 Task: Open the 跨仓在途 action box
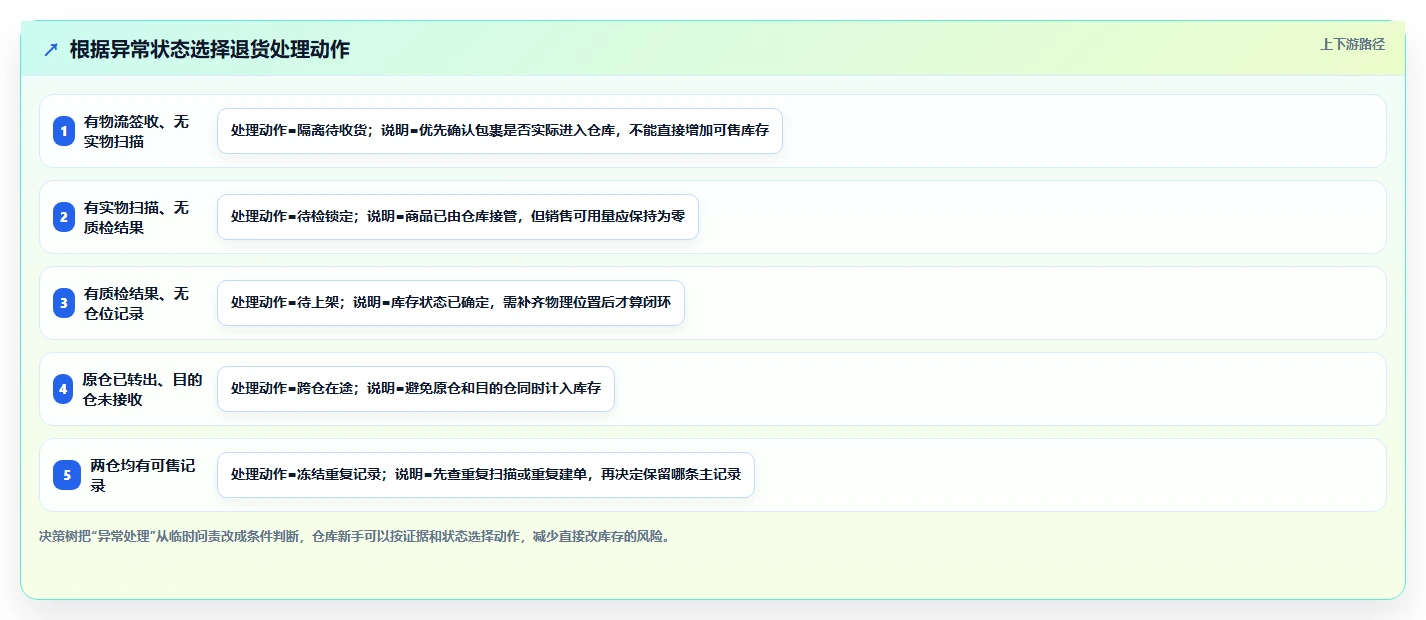click(416, 389)
